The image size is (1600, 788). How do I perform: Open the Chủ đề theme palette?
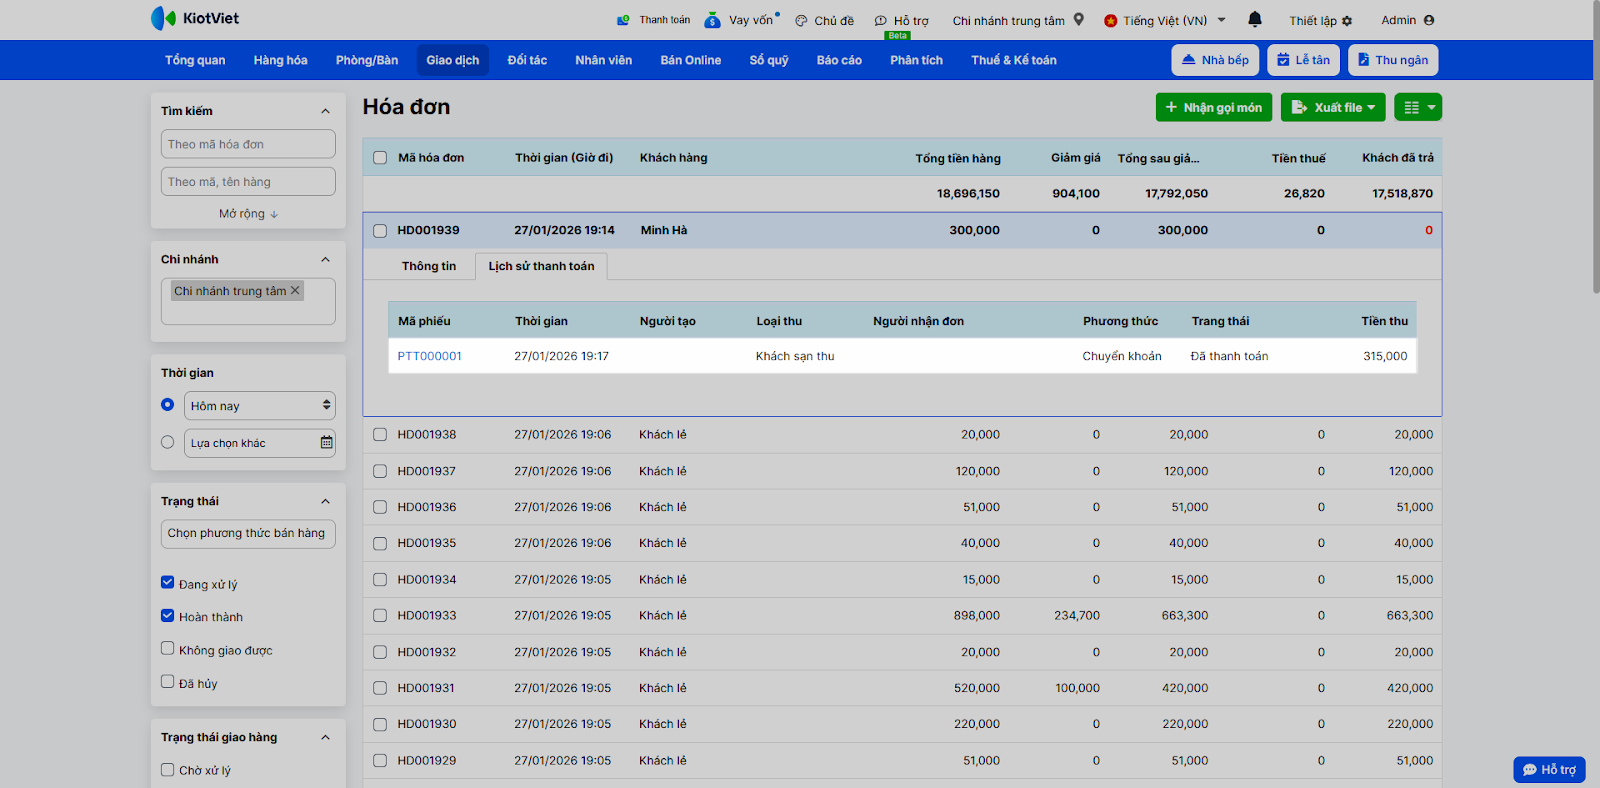click(801, 20)
